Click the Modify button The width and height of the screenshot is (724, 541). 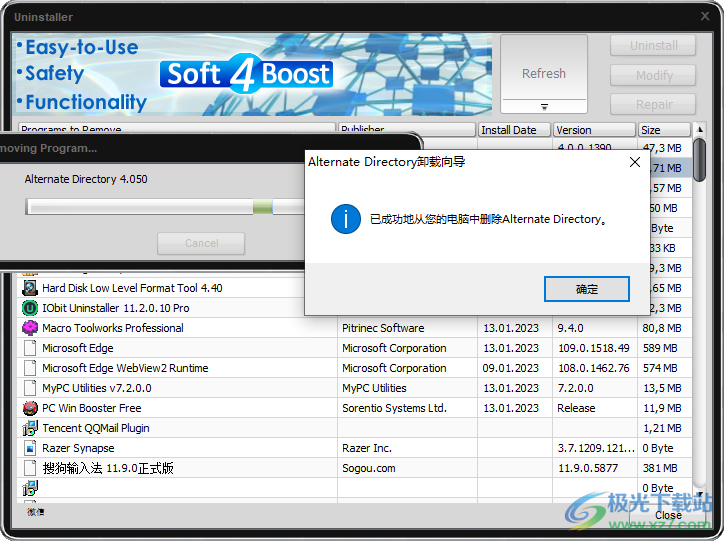653,75
